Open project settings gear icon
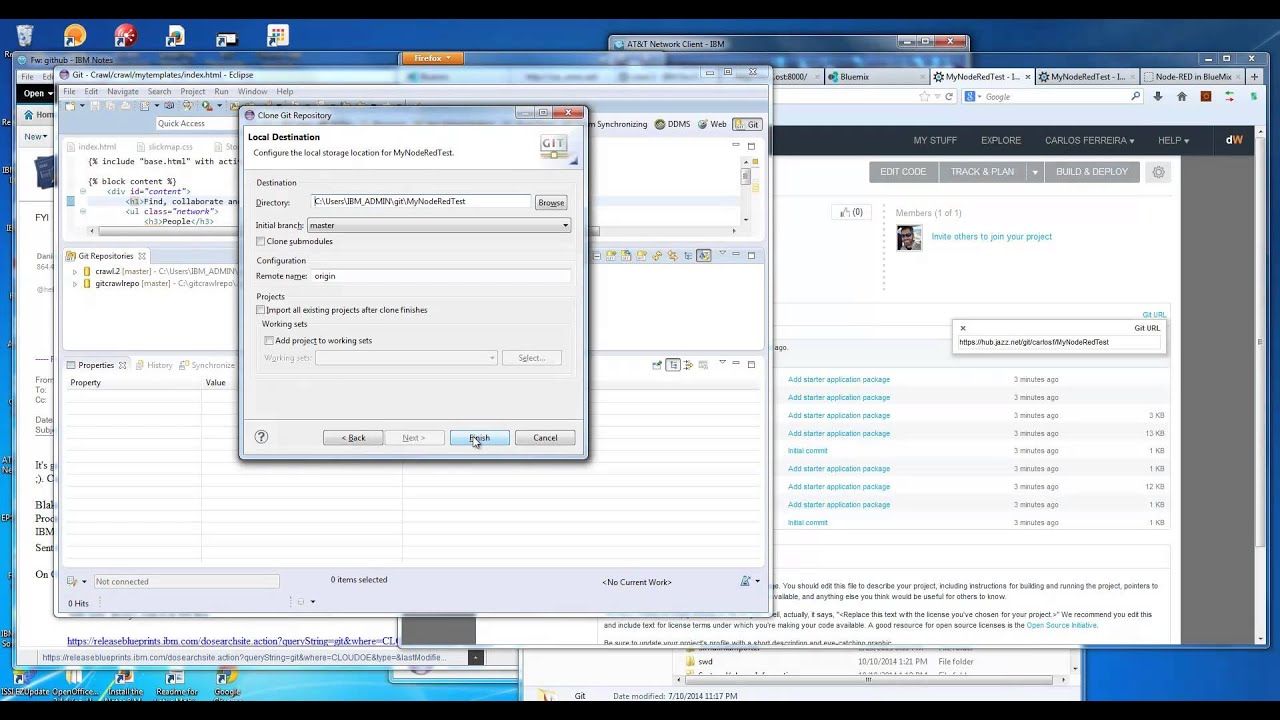 click(1158, 172)
